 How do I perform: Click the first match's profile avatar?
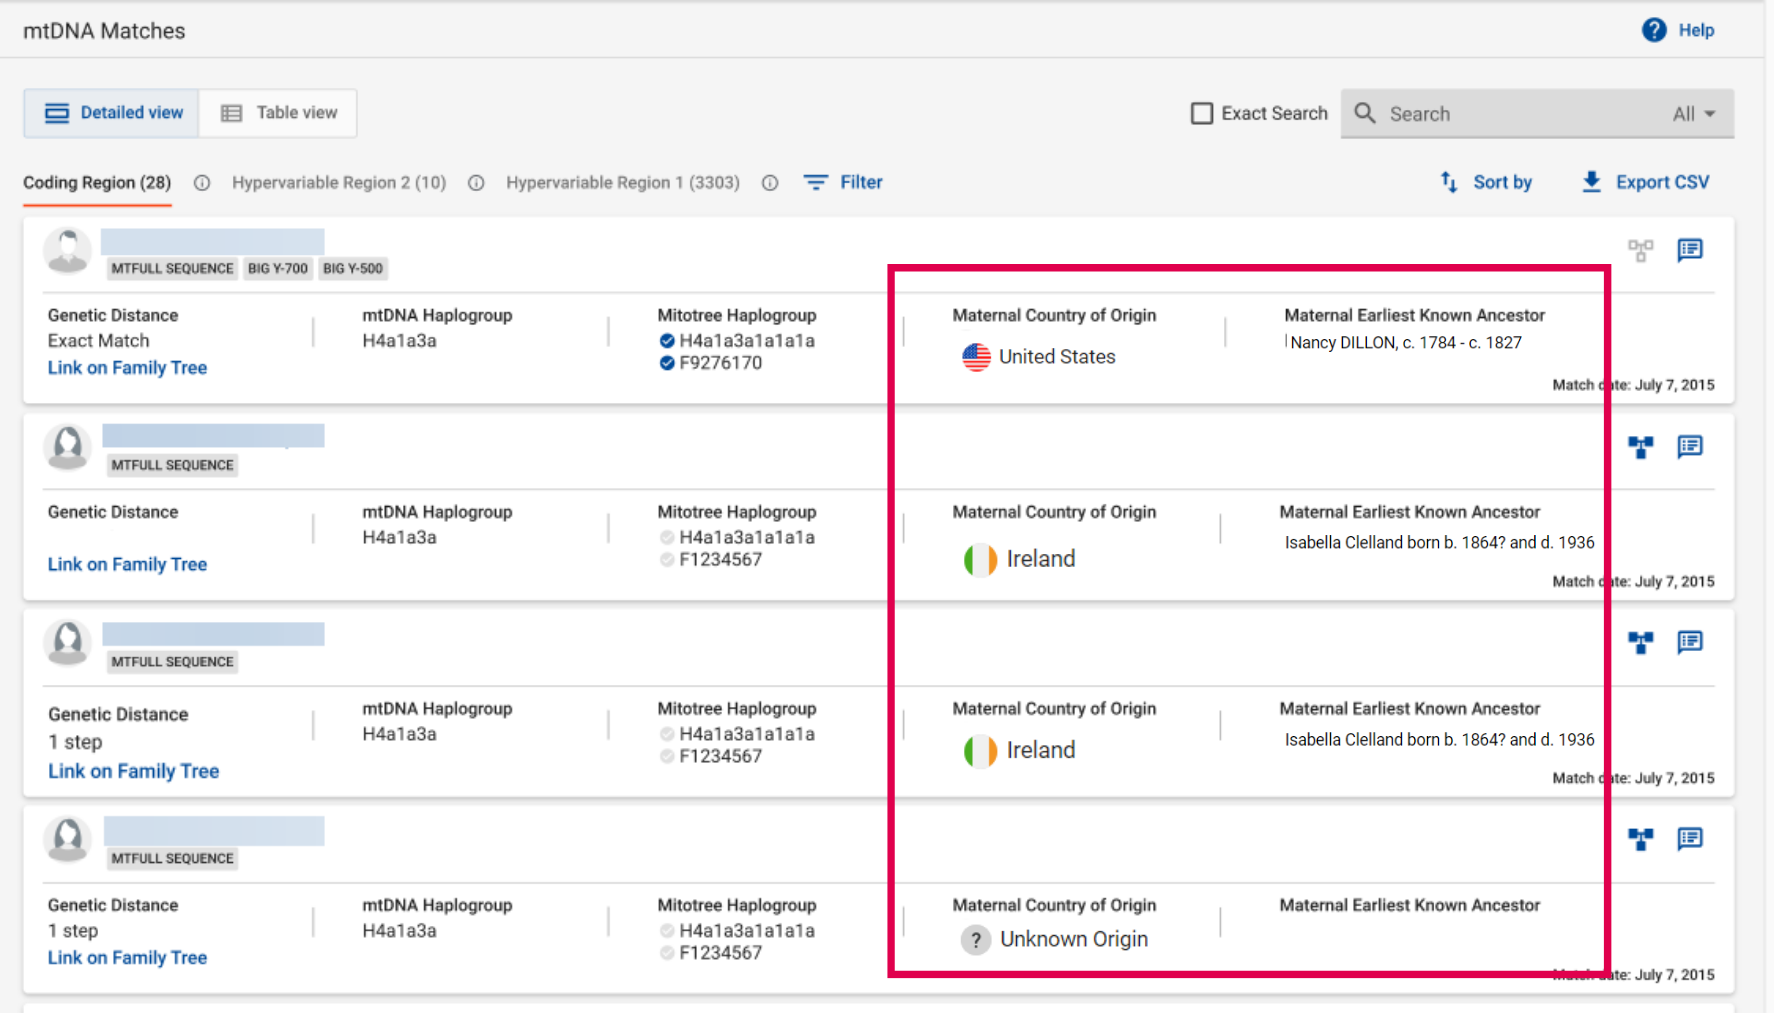(68, 250)
